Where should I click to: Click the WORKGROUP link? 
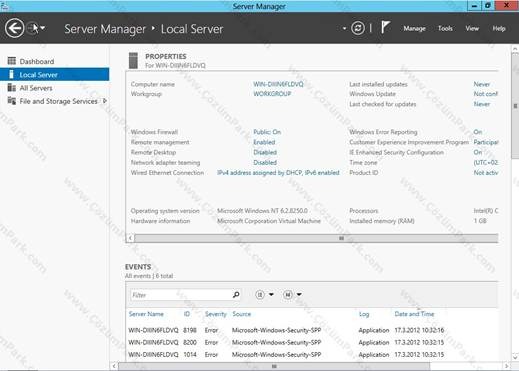[x=272, y=94]
